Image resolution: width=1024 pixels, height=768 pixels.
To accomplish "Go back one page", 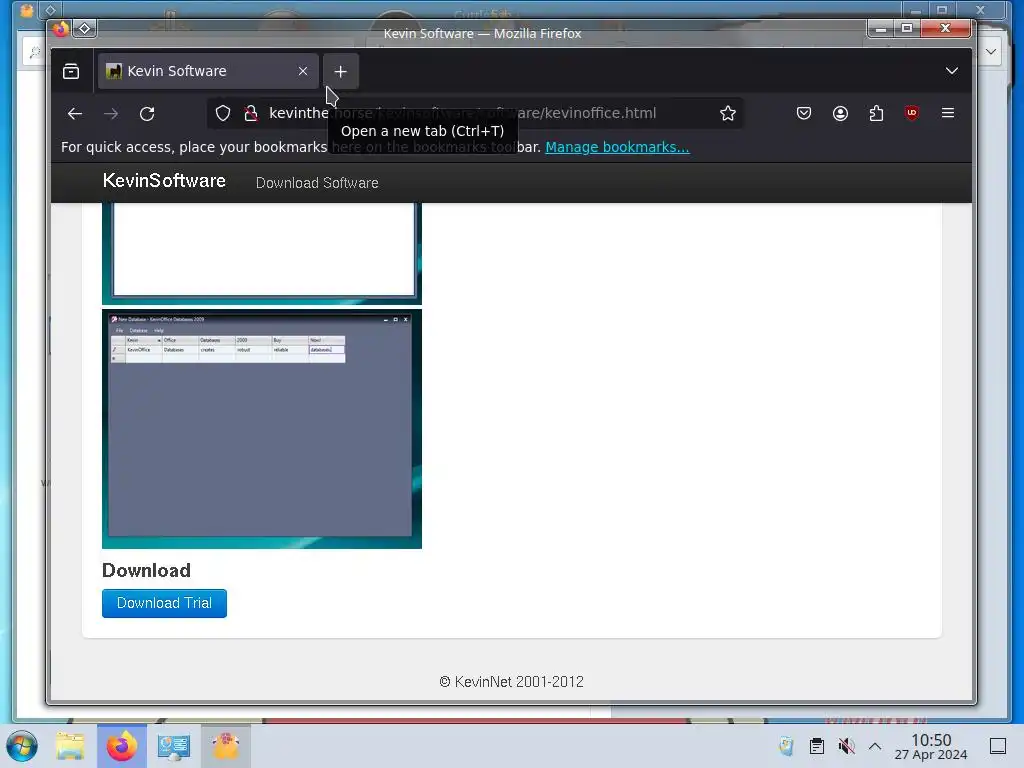I will pyautogui.click(x=75, y=114).
